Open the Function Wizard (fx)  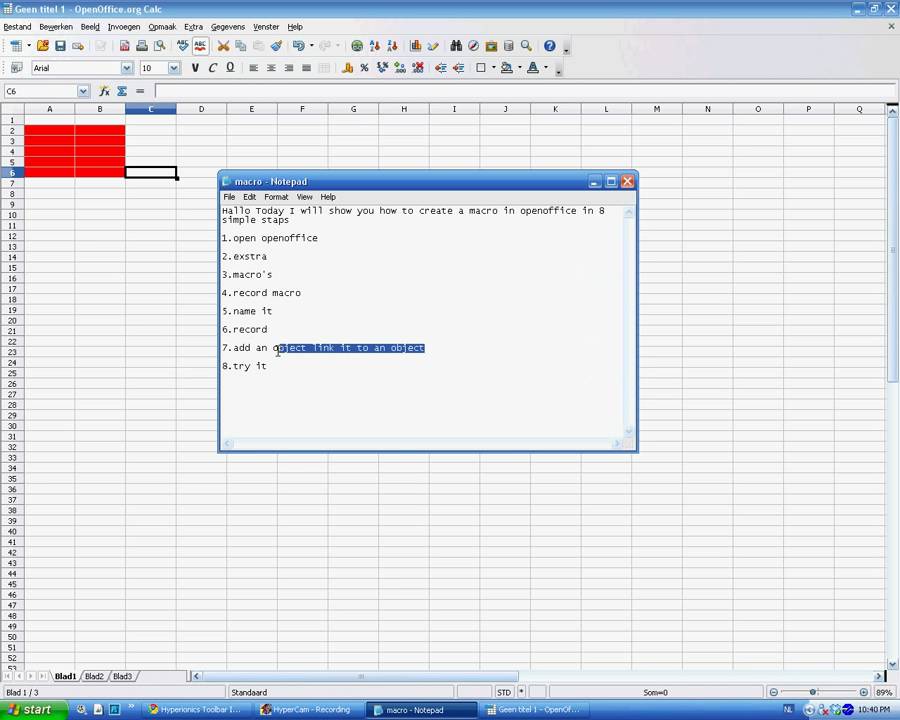104,91
